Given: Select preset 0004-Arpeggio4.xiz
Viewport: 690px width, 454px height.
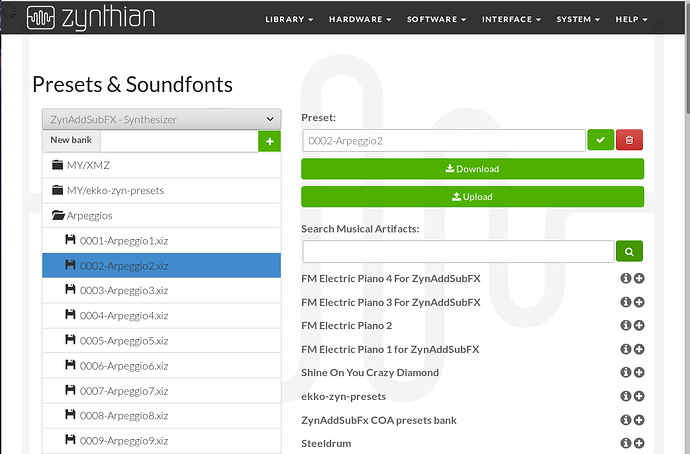Looking at the screenshot, I should click(x=161, y=315).
